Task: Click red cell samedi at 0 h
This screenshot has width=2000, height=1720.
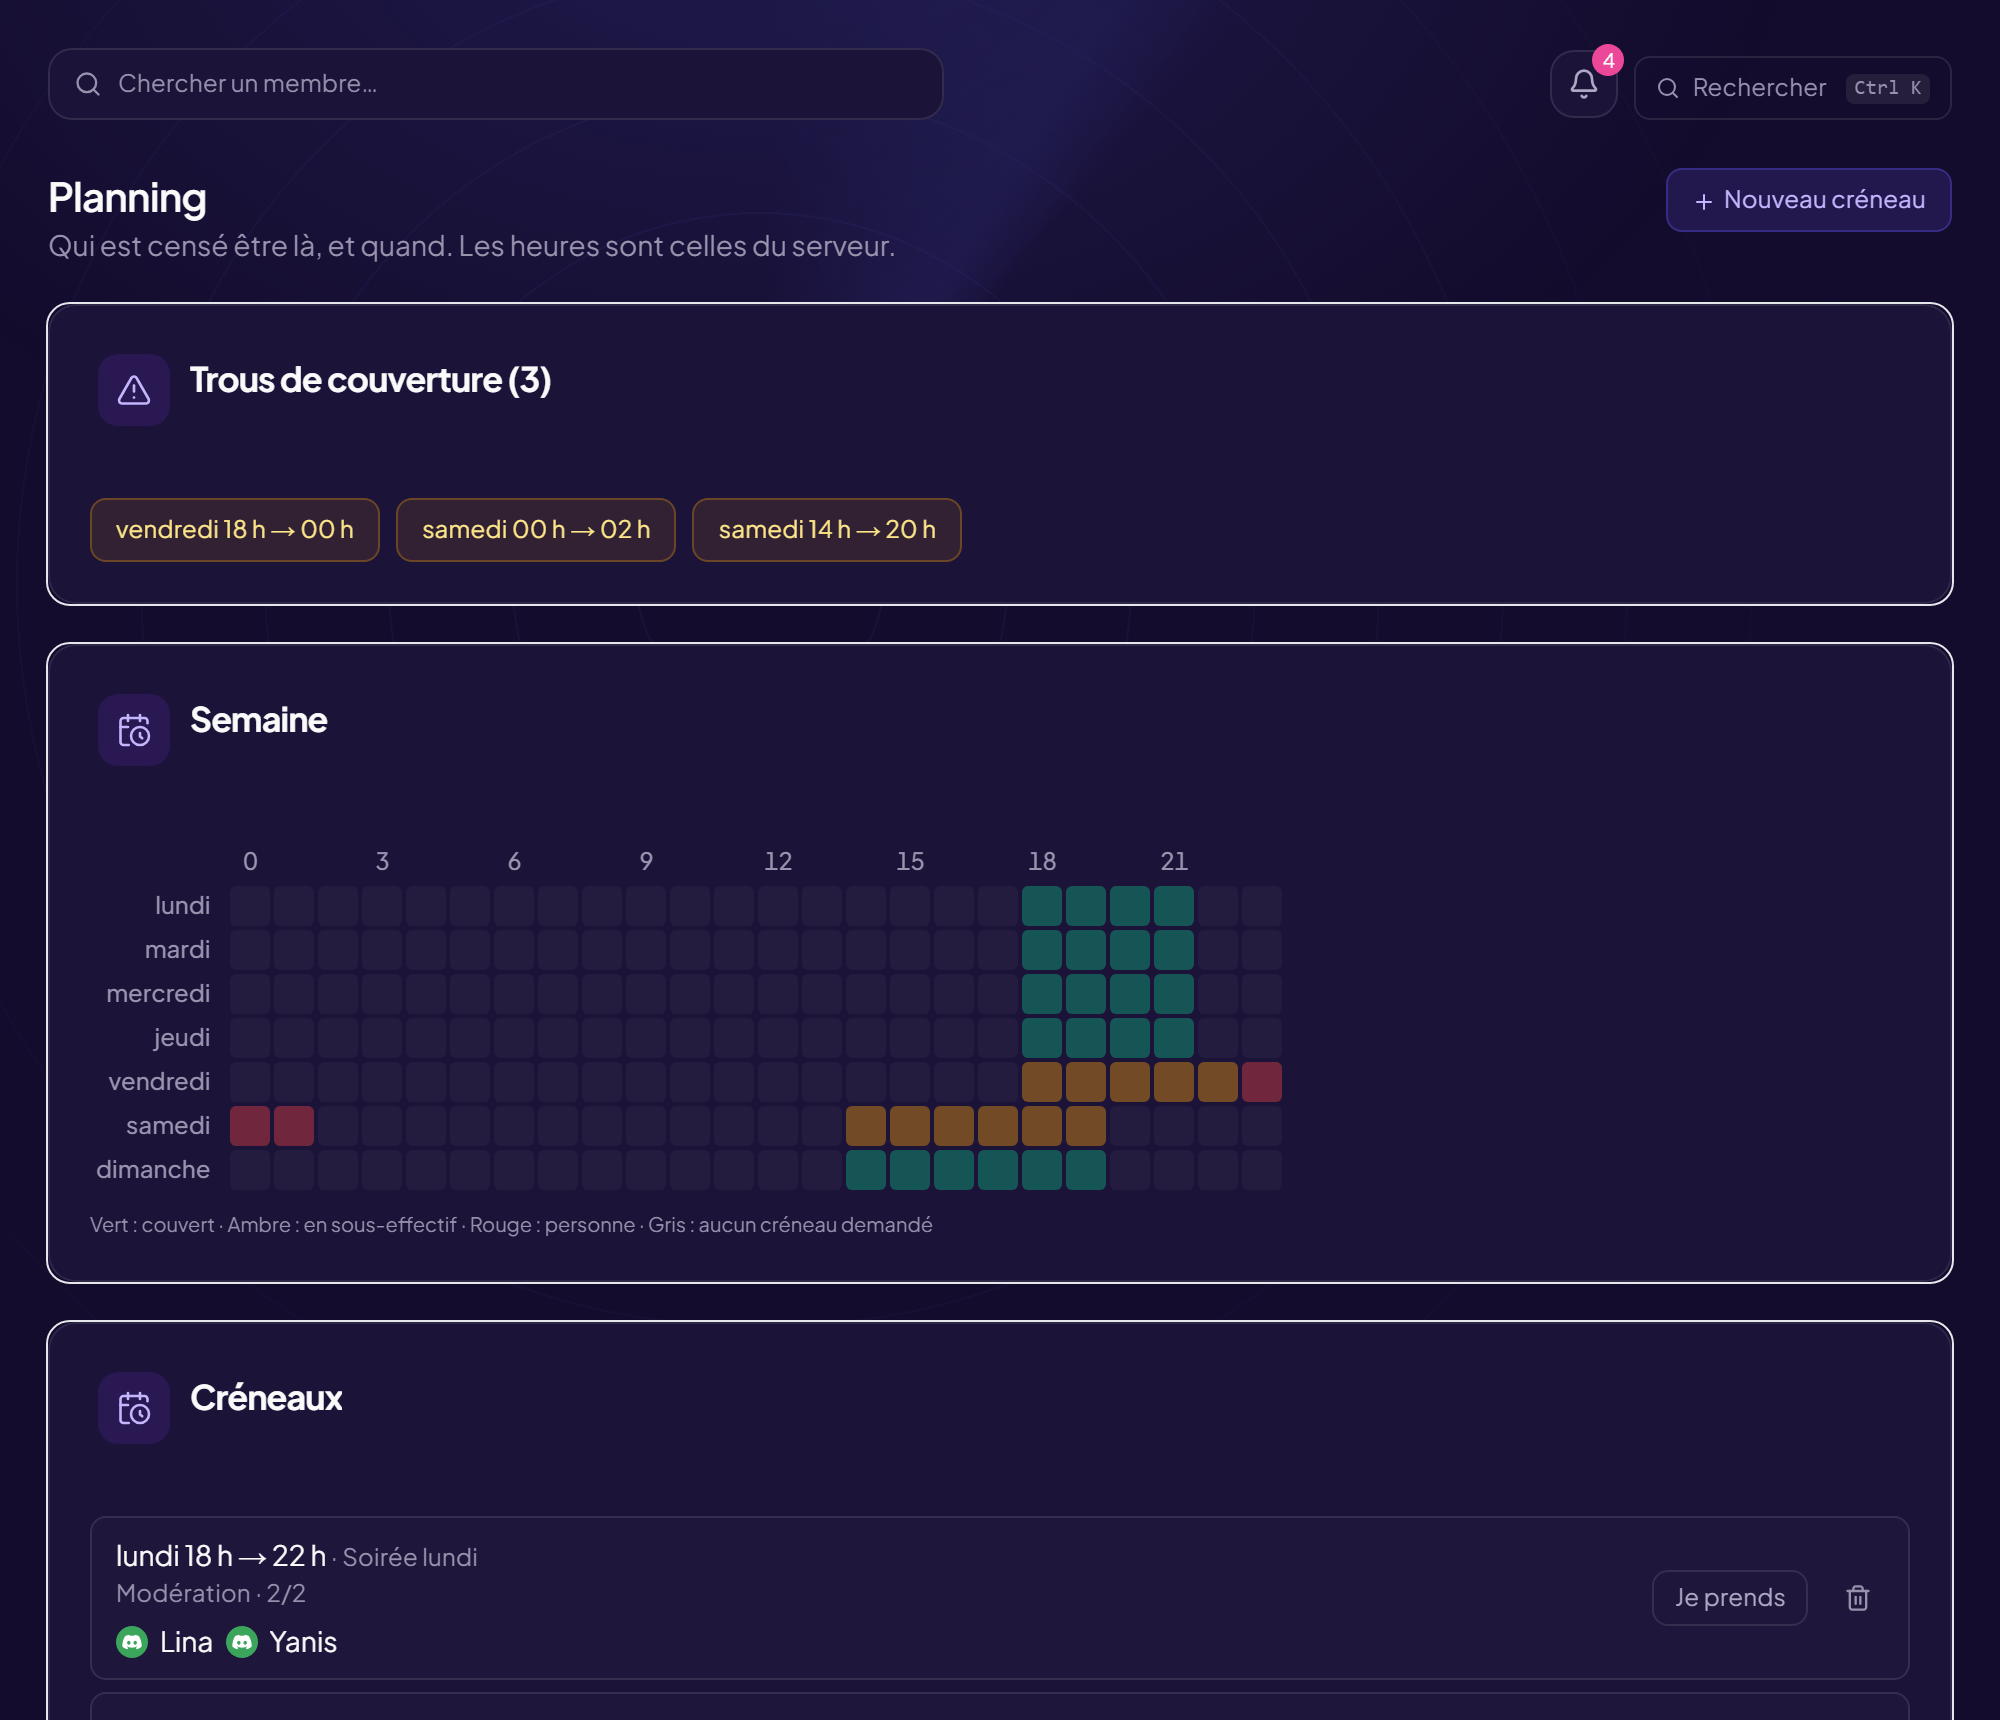Action: pyautogui.click(x=250, y=1126)
